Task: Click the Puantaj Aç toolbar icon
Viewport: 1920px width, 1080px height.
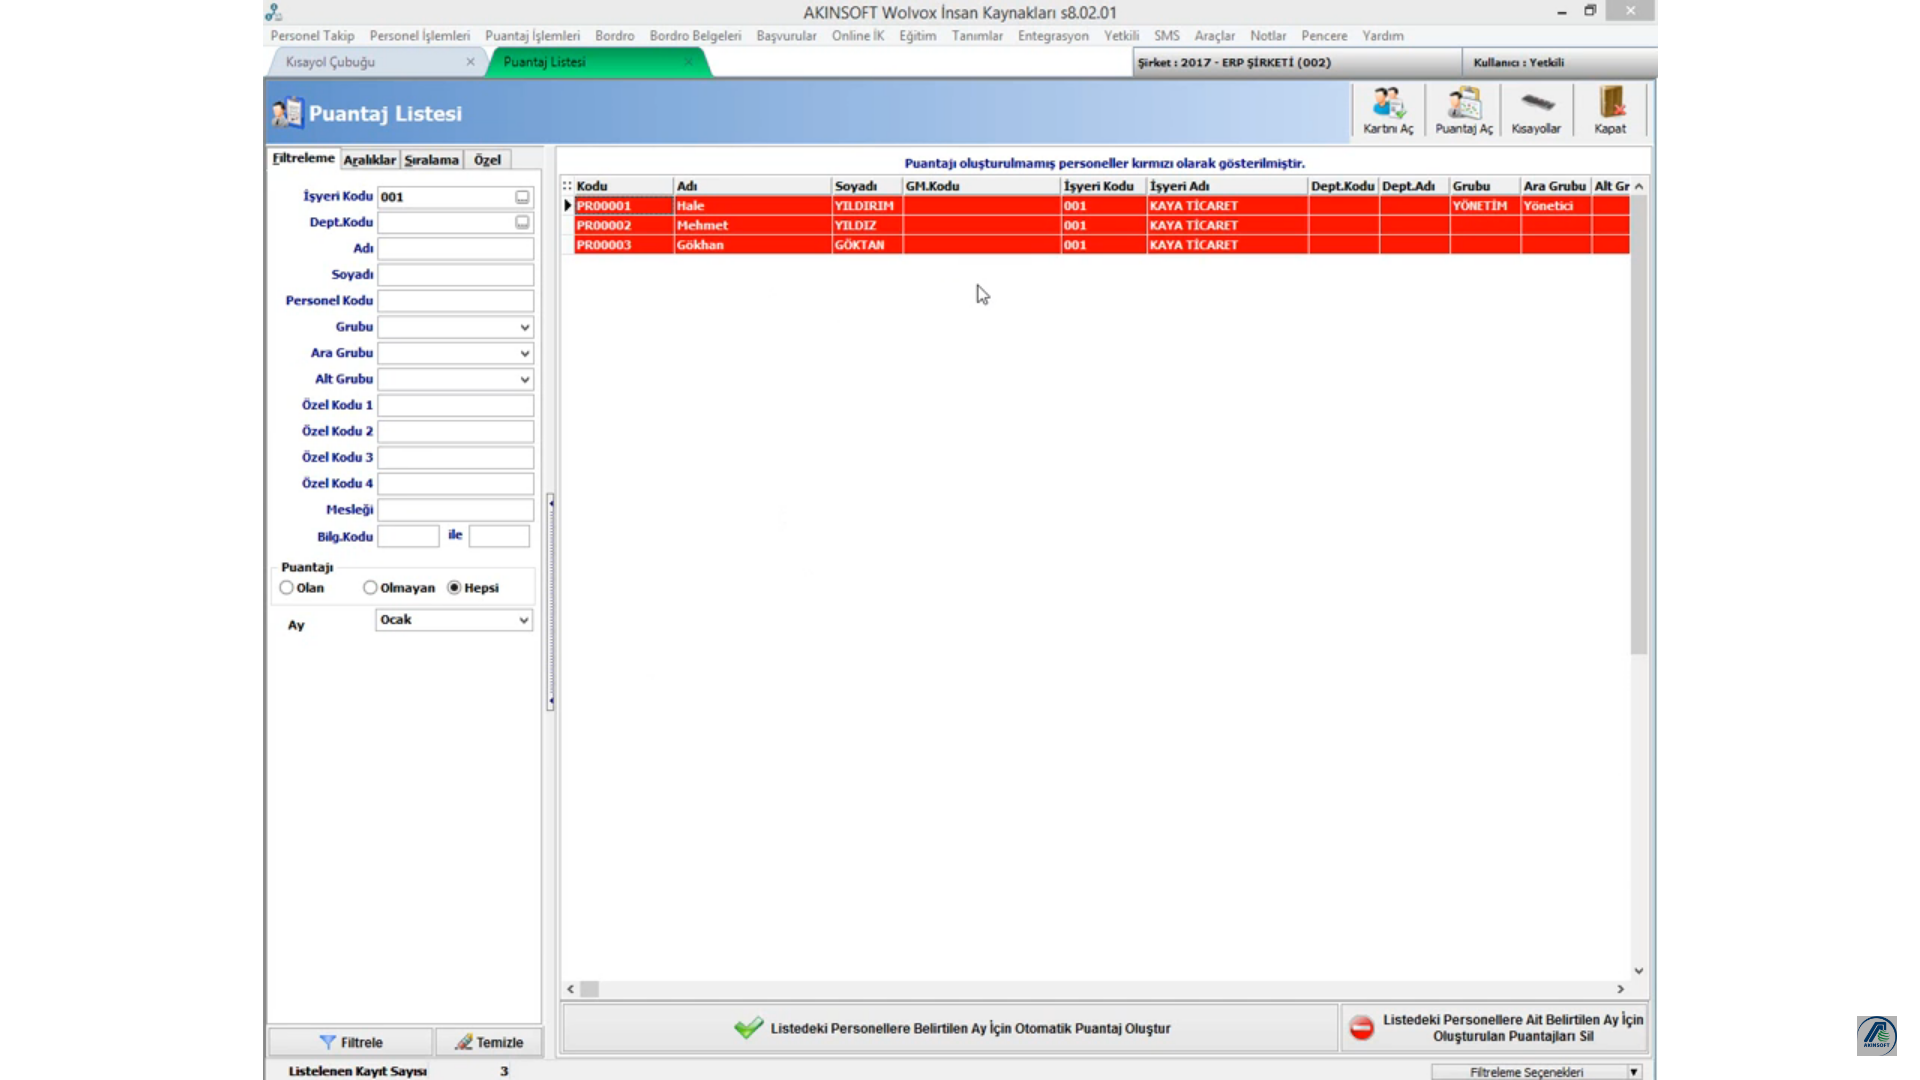Action: [1464, 110]
